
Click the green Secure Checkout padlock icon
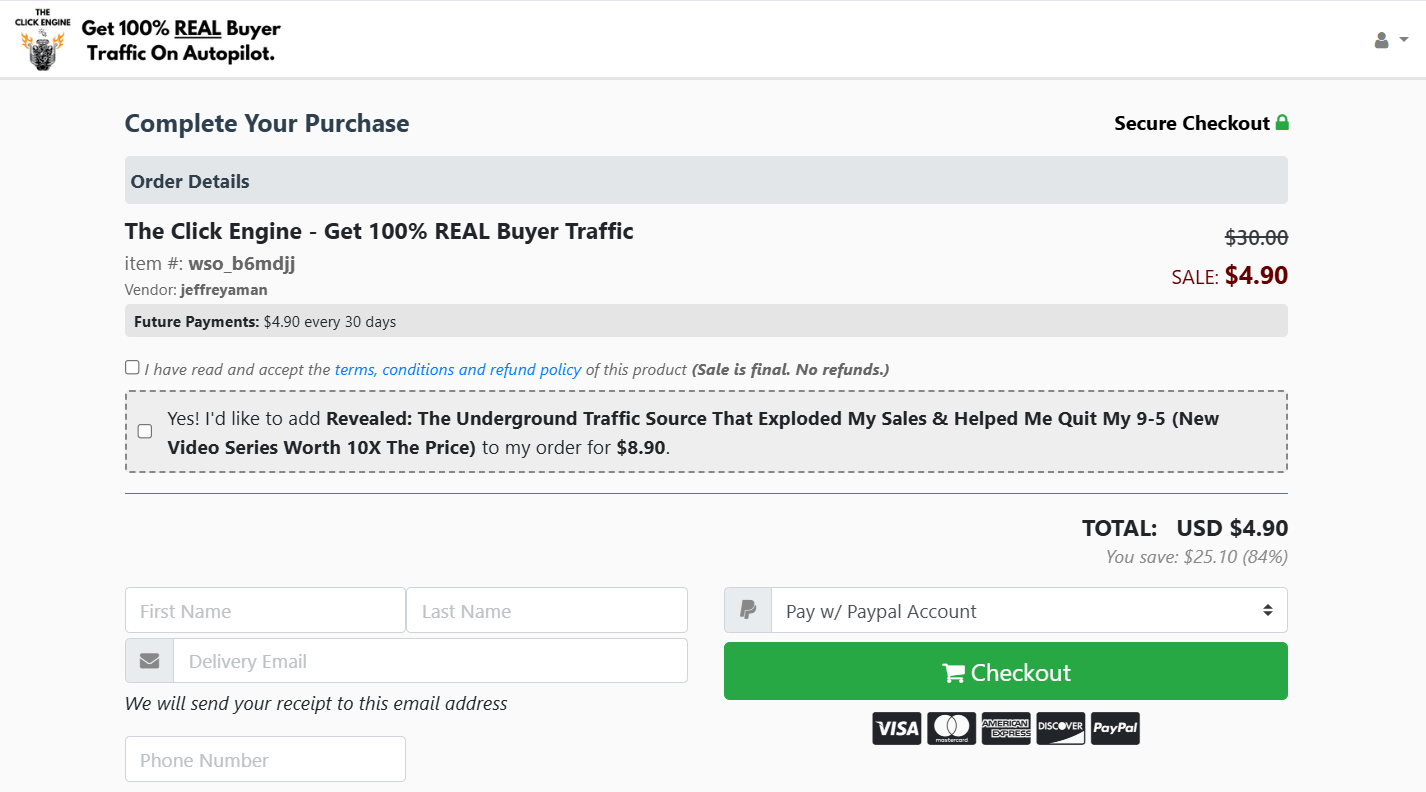tap(1282, 122)
